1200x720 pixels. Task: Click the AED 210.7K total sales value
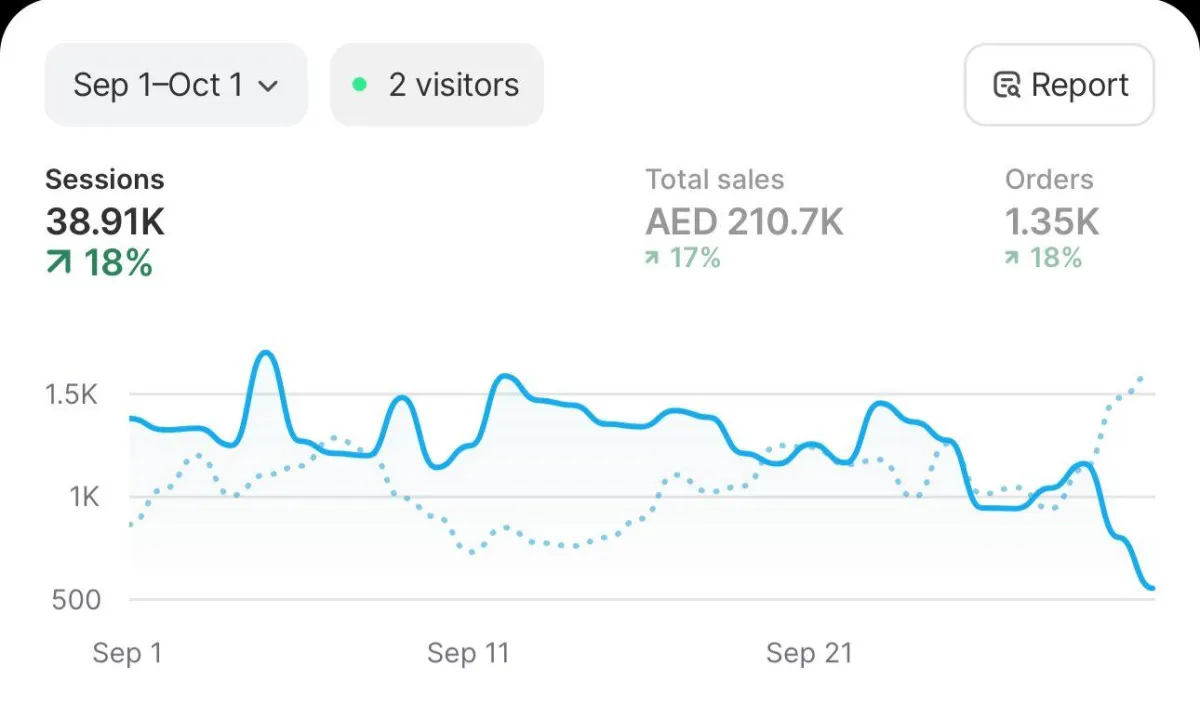tap(744, 222)
